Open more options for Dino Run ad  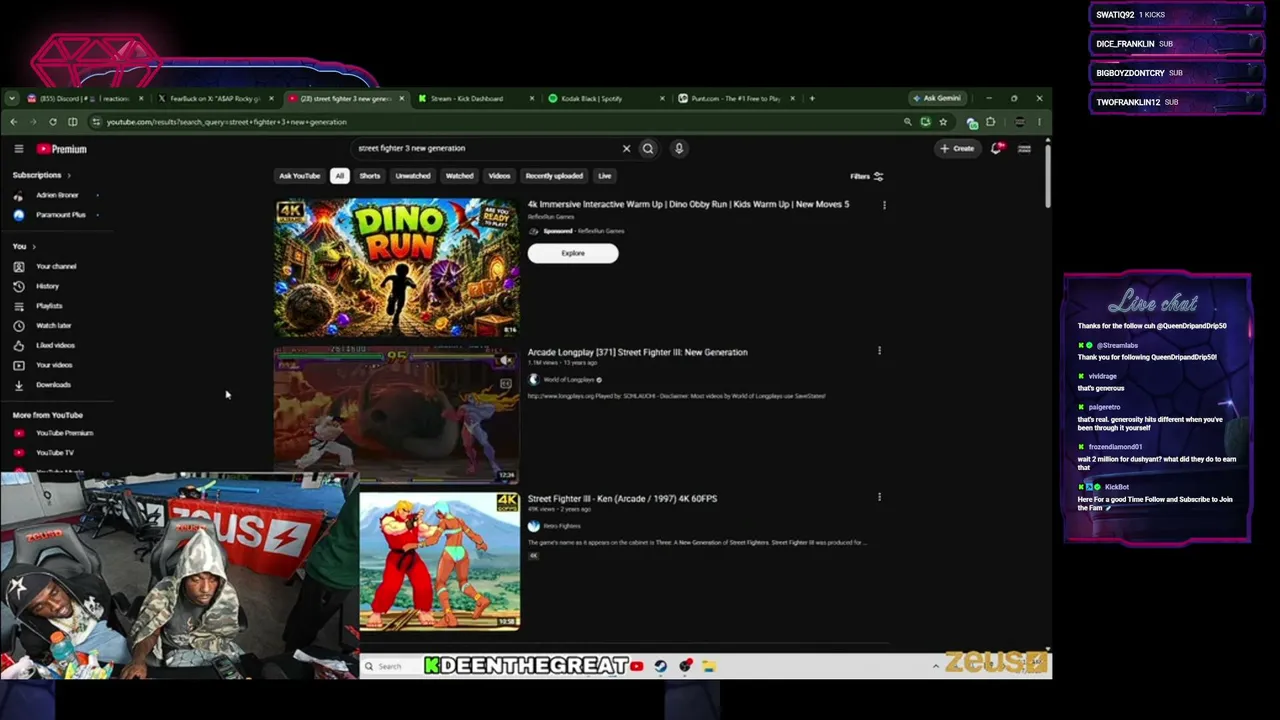click(884, 205)
